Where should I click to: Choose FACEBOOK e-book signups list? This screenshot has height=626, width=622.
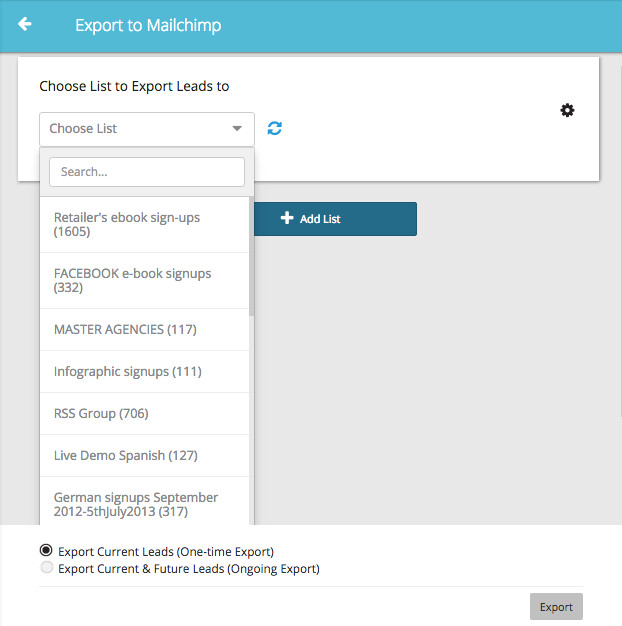(145, 280)
